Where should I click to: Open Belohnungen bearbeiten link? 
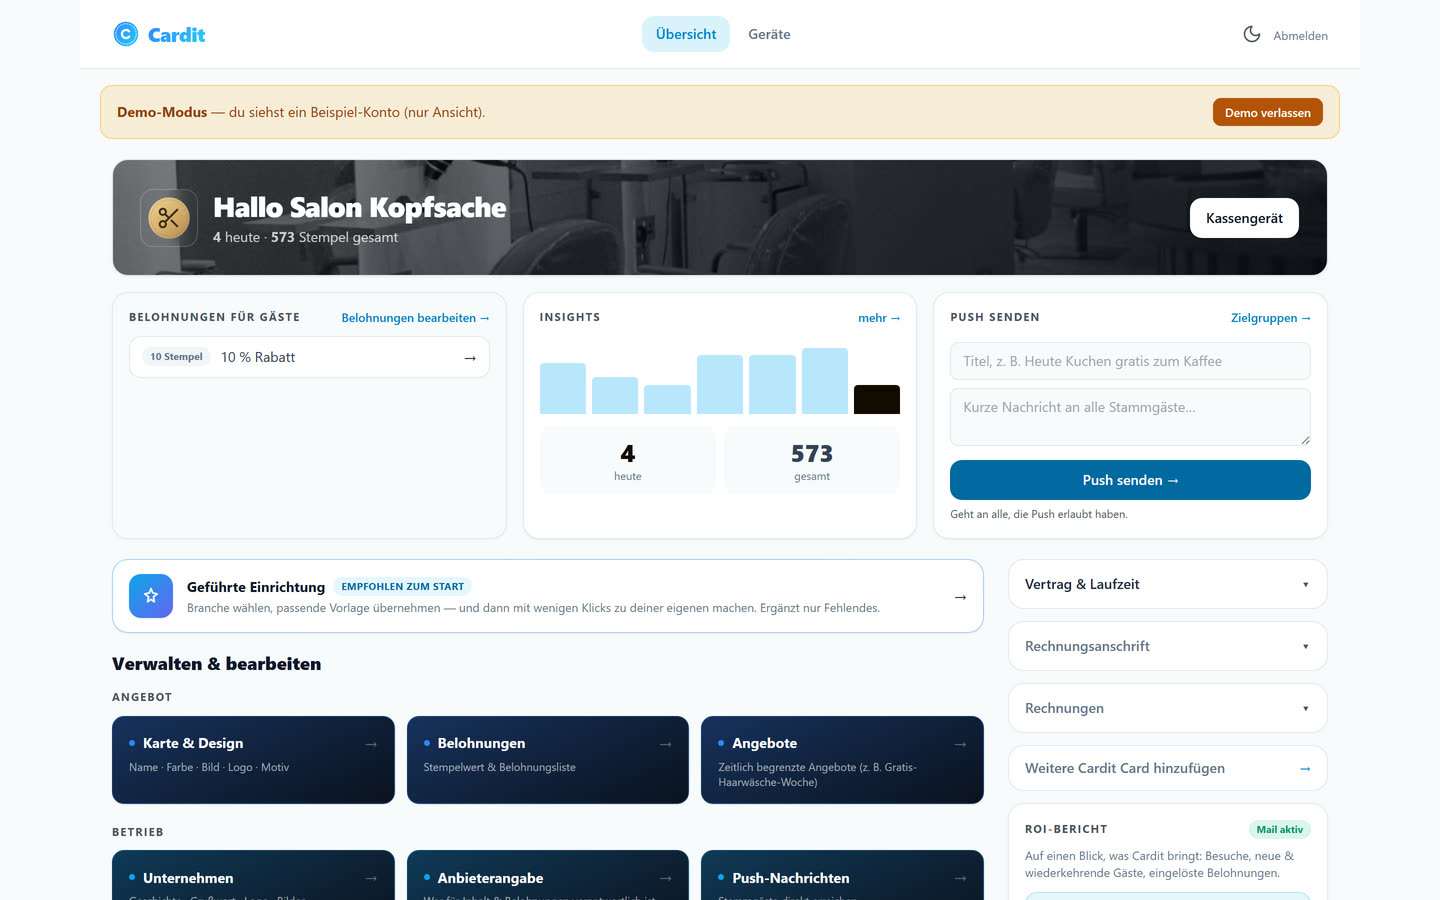(415, 318)
